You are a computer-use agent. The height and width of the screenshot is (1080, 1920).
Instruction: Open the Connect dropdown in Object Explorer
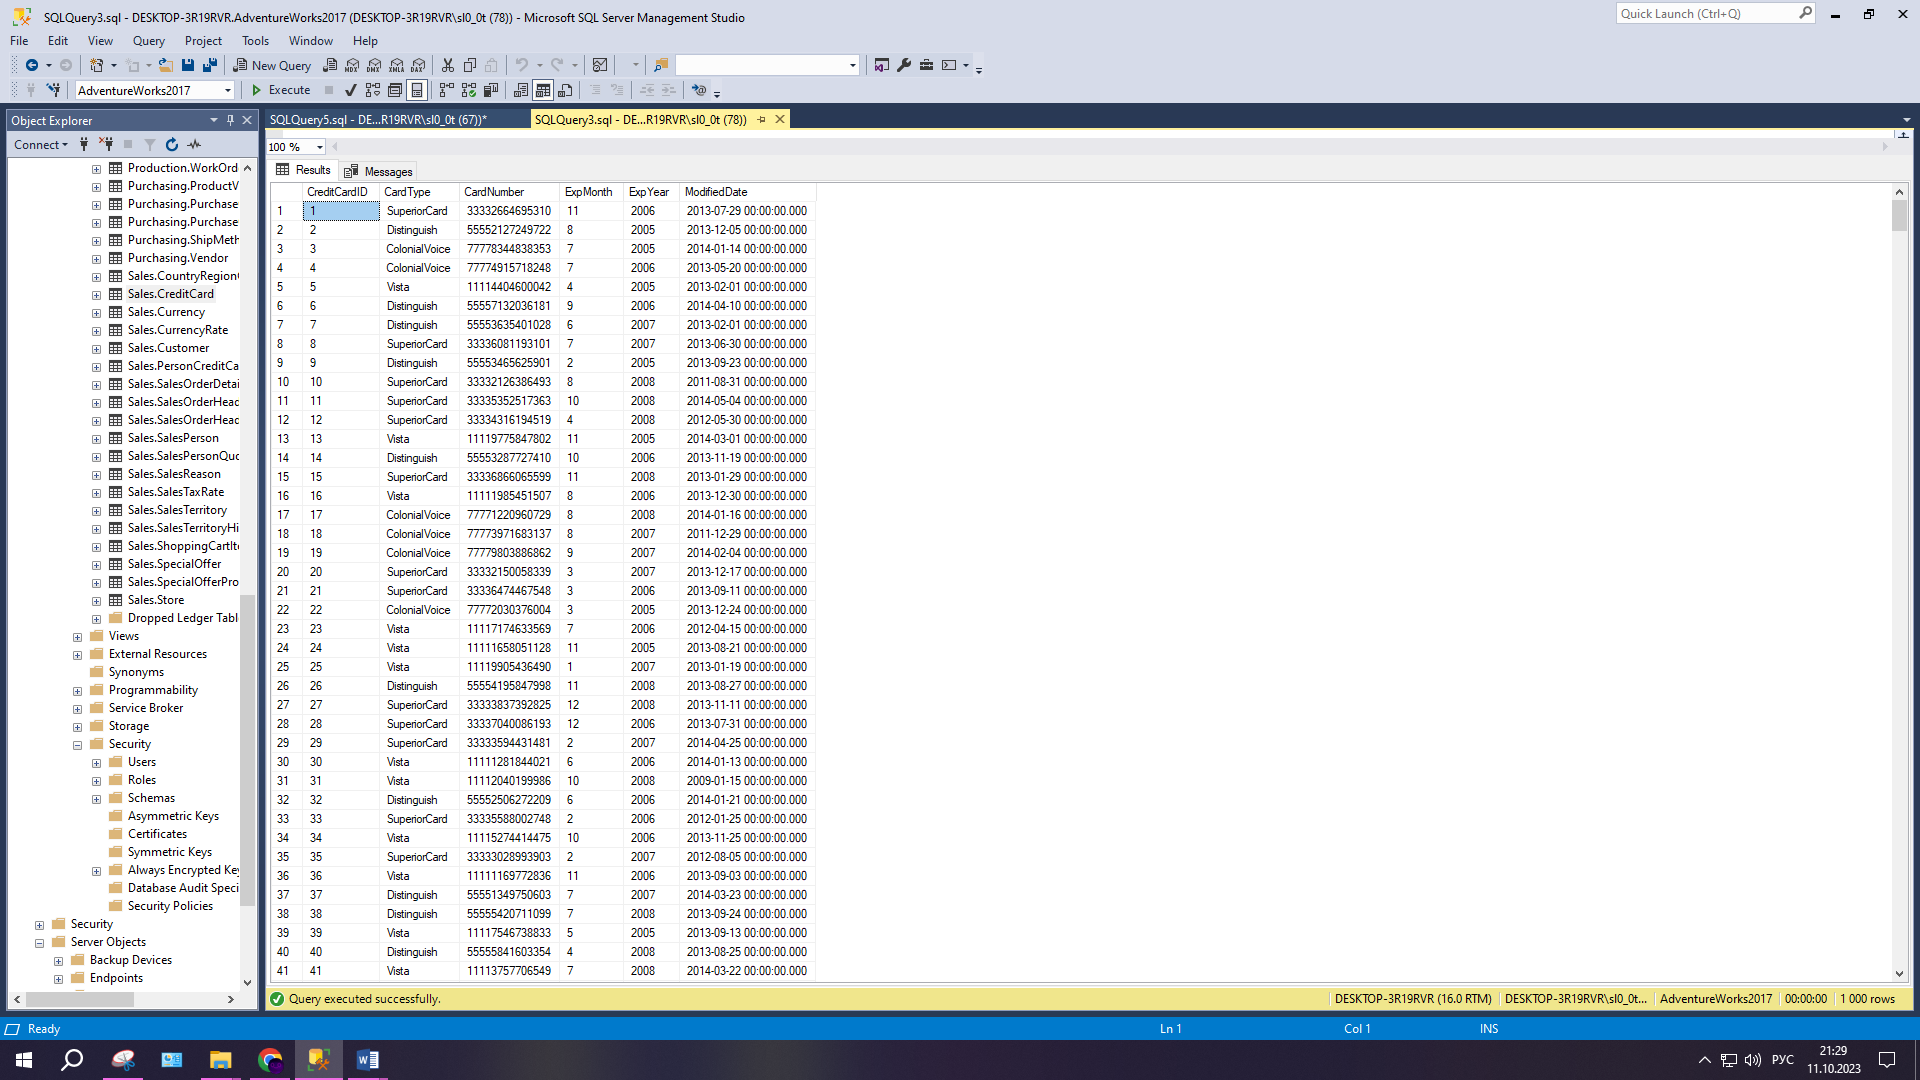coord(41,145)
